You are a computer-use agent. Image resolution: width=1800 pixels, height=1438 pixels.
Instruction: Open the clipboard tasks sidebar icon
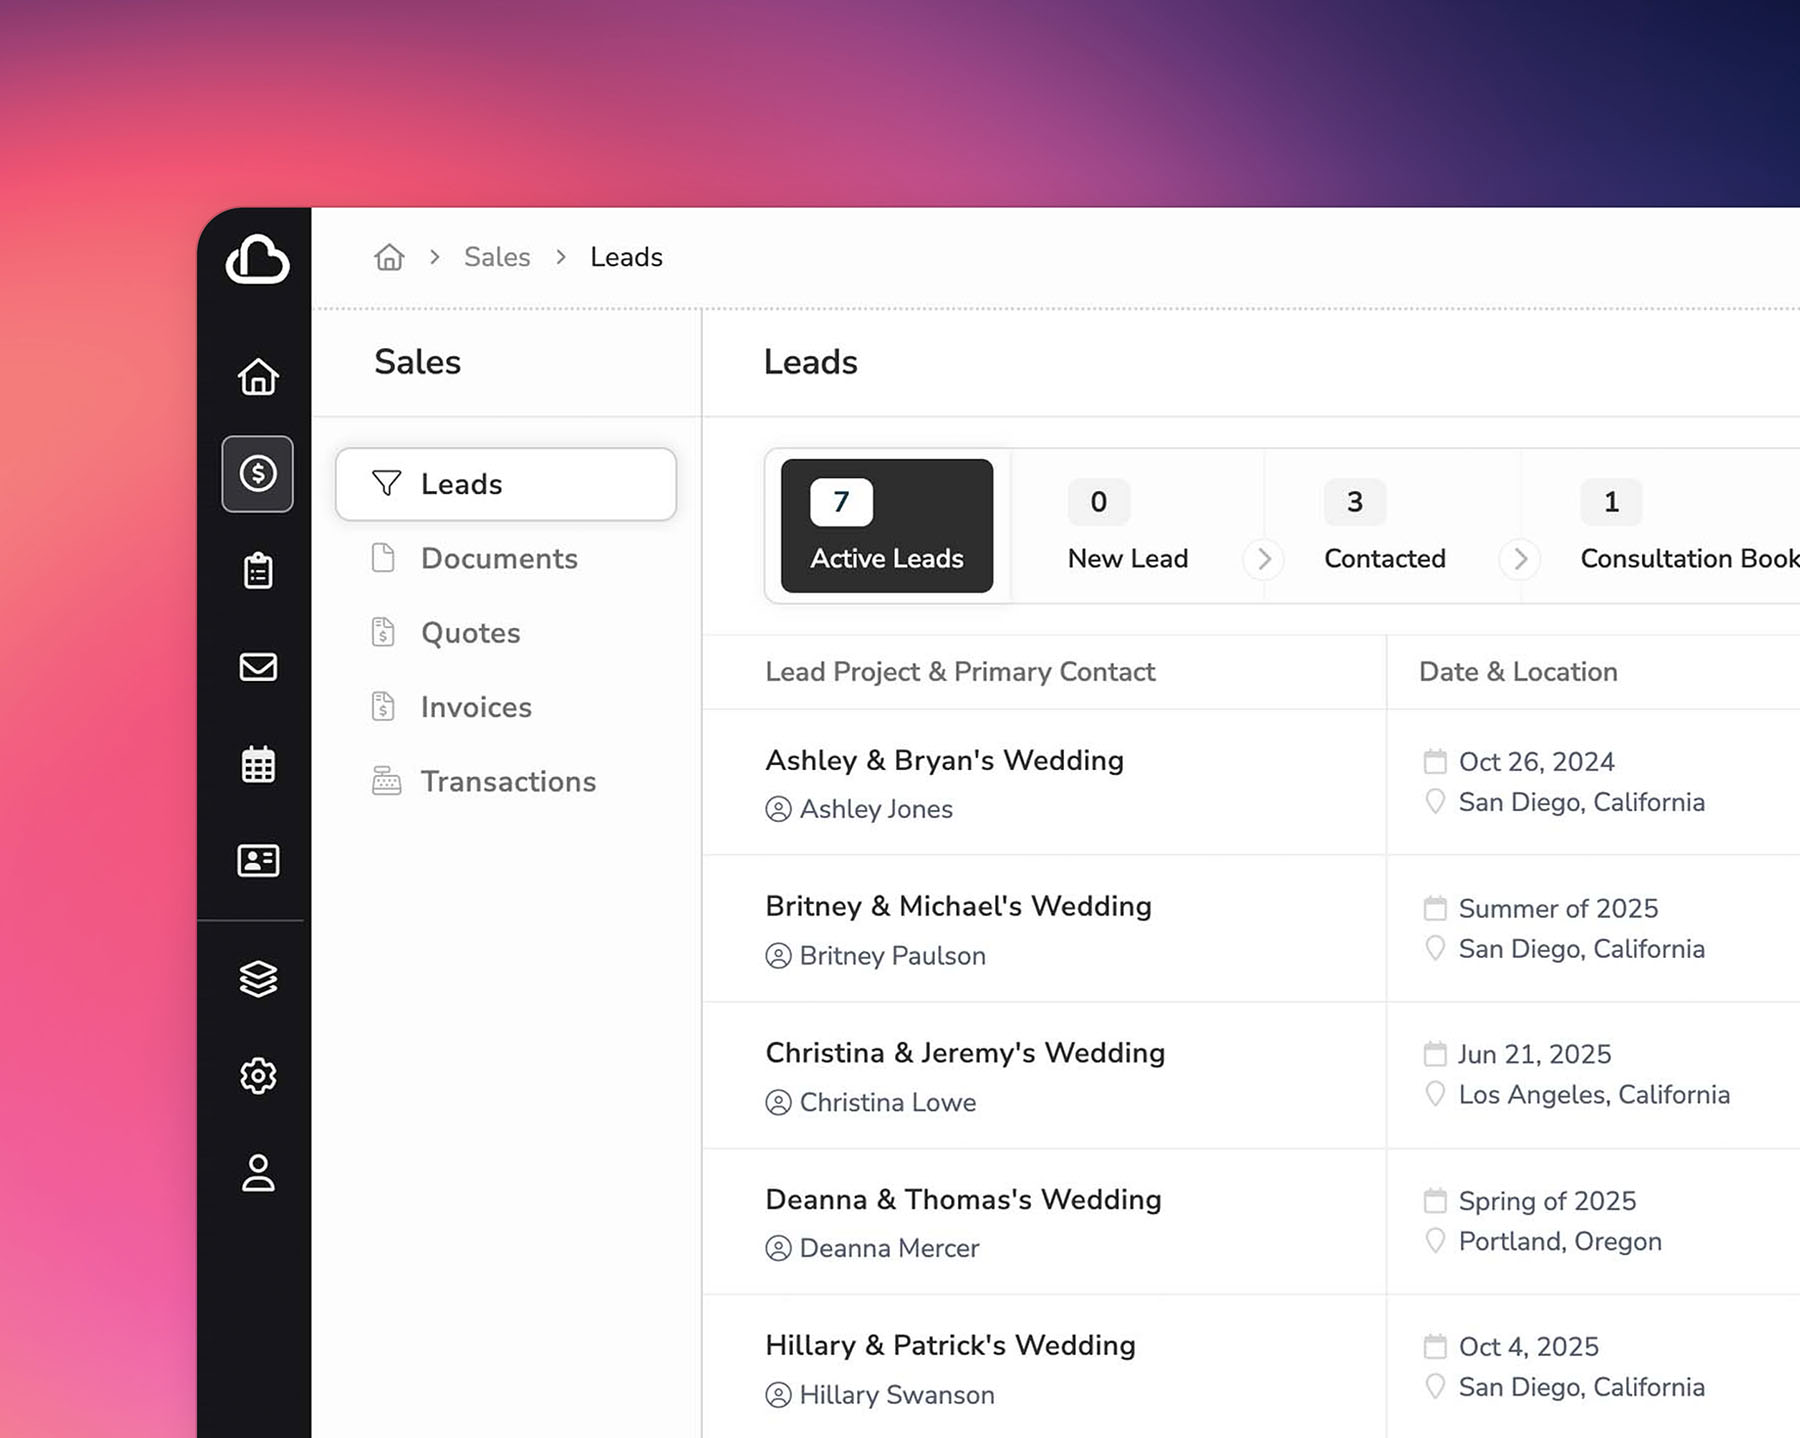[258, 570]
